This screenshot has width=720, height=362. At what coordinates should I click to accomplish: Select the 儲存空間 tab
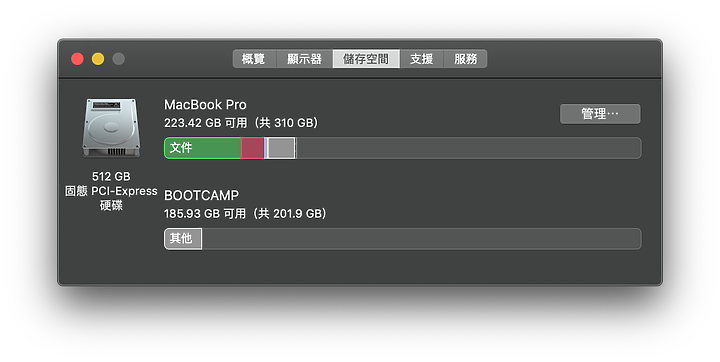click(x=366, y=59)
